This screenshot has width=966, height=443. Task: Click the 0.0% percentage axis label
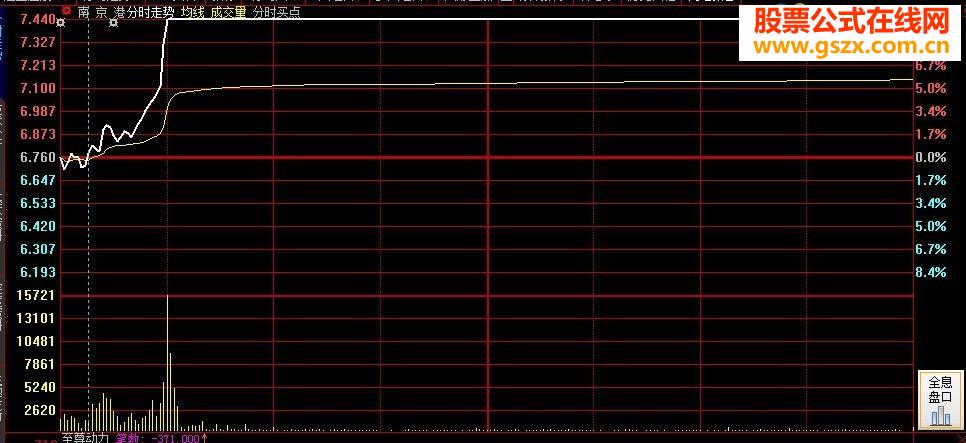click(930, 158)
